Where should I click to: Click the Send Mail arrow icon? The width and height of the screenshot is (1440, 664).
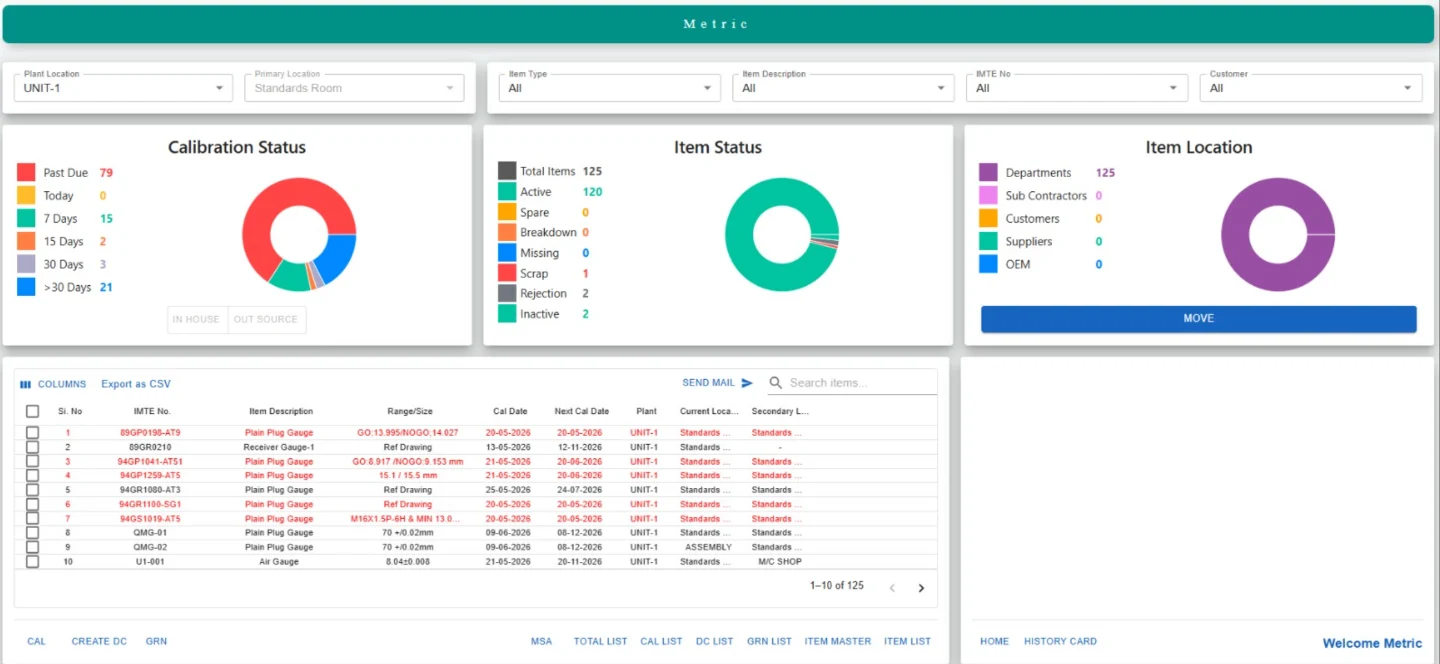coord(747,383)
